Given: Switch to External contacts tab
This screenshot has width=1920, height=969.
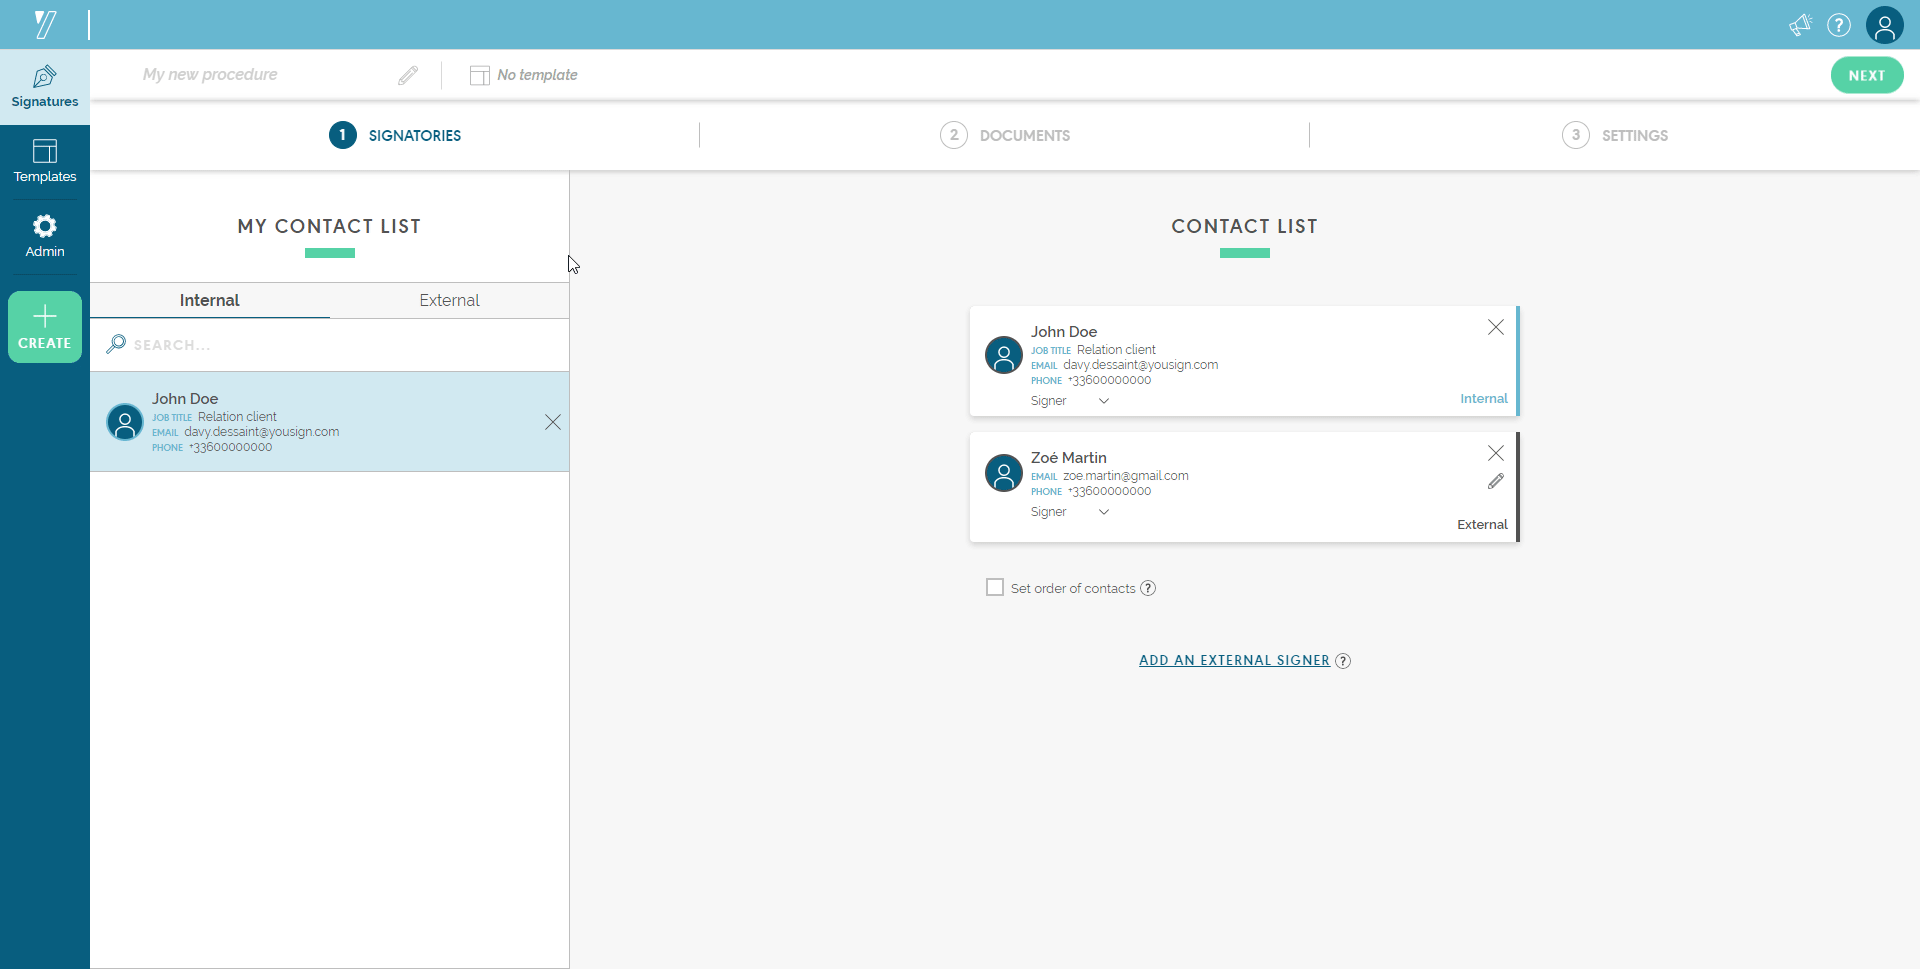Looking at the screenshot, I should click(450, 300).
